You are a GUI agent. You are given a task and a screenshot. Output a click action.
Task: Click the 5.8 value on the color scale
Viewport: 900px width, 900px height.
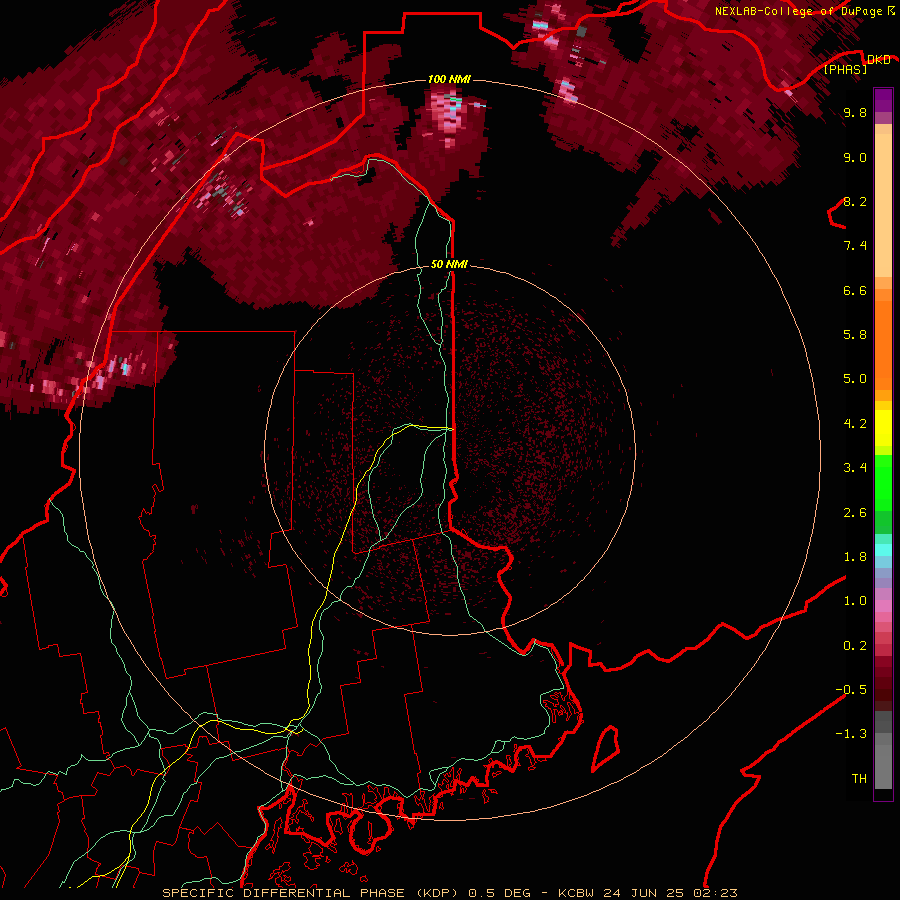click(x=855, y=334)
